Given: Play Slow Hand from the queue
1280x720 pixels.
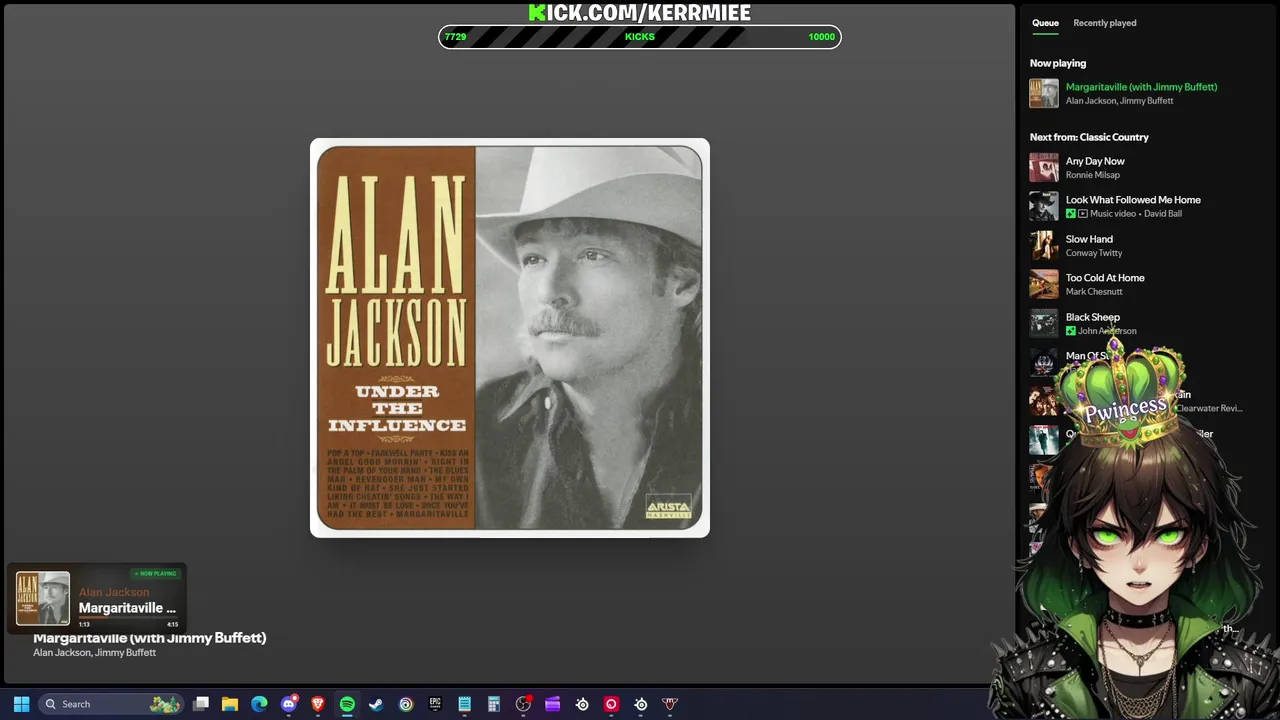Looking at the screenshot, I should coord(1089,239).
